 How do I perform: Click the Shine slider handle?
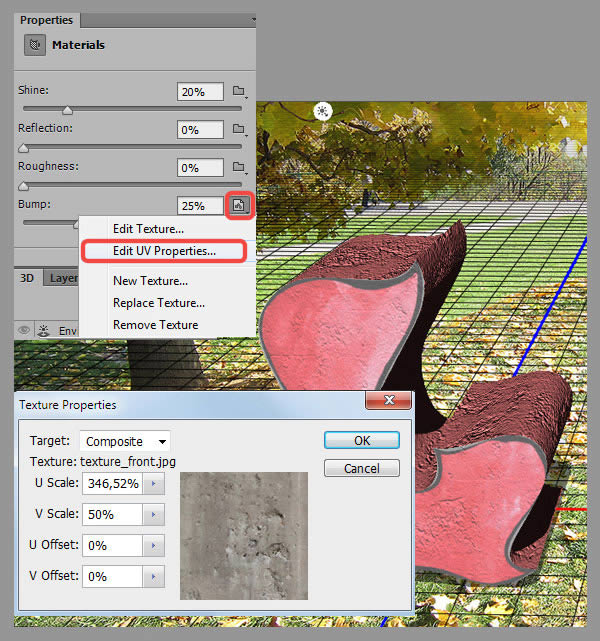[67, 110]
